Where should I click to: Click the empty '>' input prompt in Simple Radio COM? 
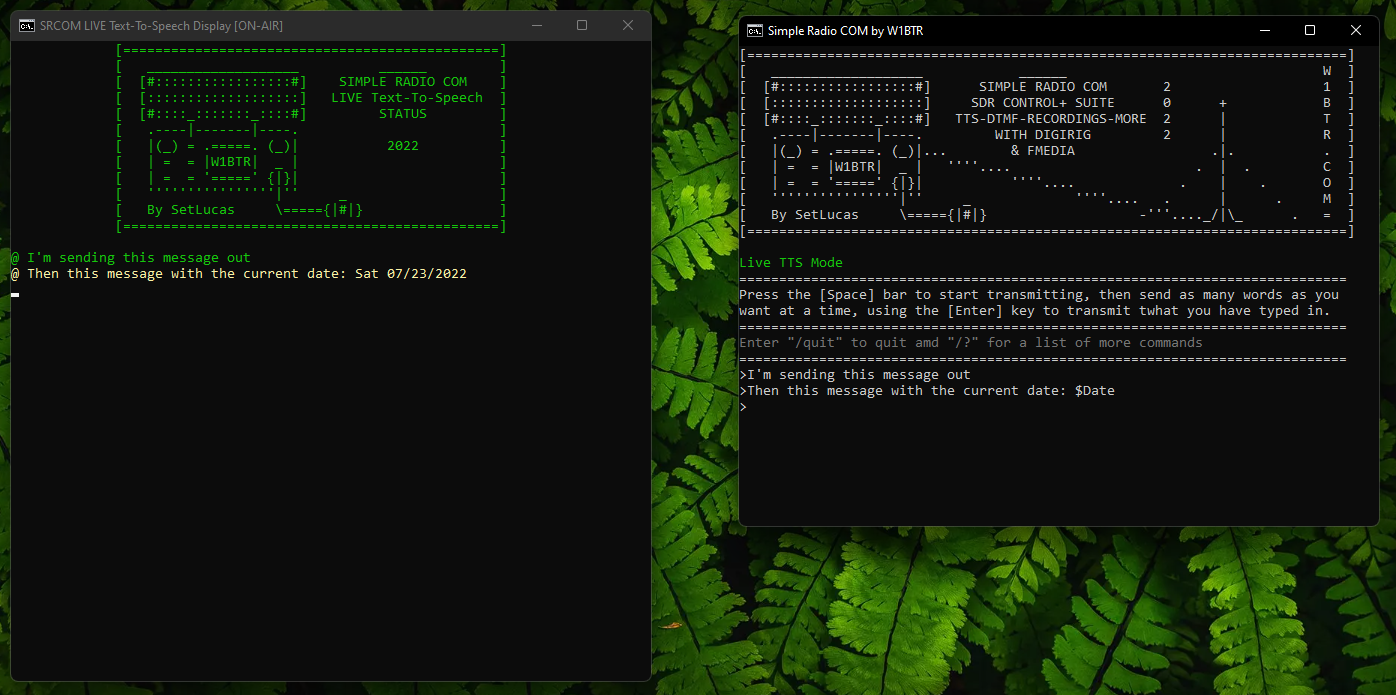743,407
